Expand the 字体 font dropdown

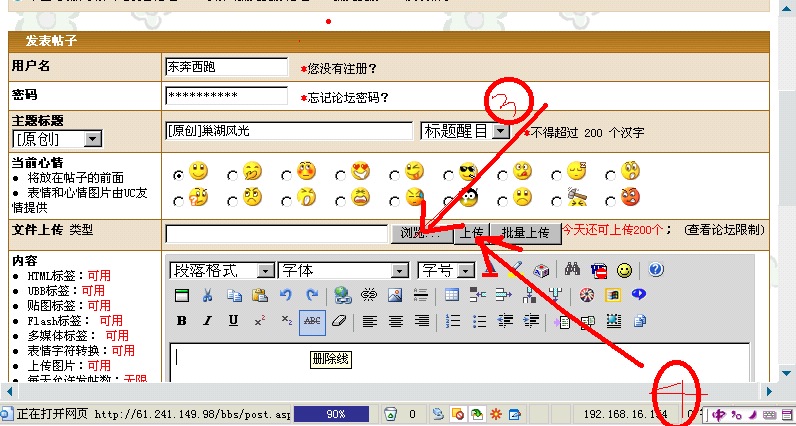coord(400,270)
